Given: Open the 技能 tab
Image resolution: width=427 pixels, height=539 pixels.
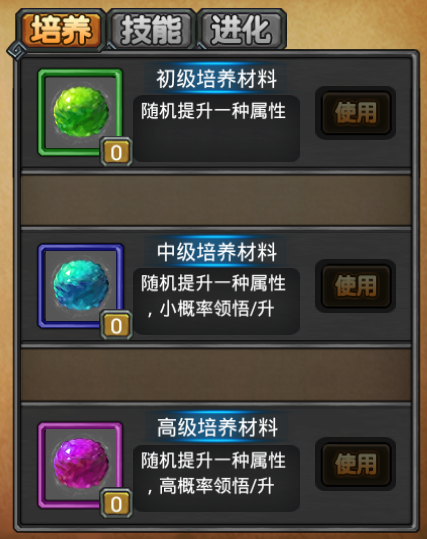Looking at the screenshot, I should pos(151,30).
